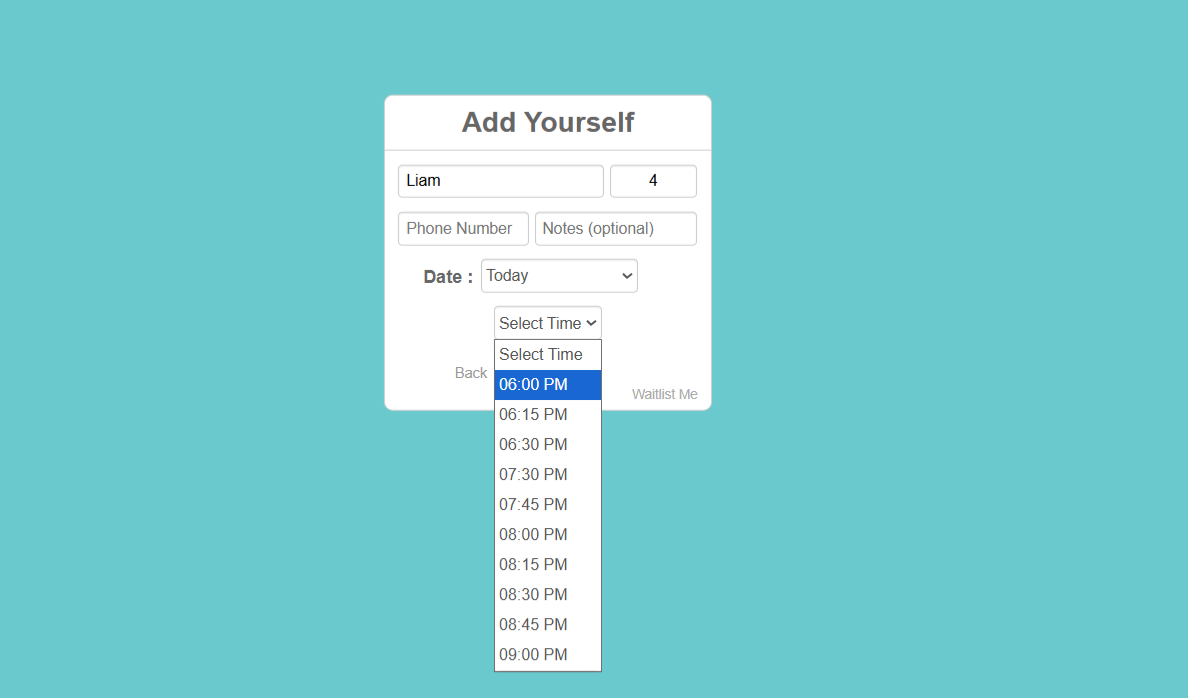Click the name field showing Liam

coord(500,181)
